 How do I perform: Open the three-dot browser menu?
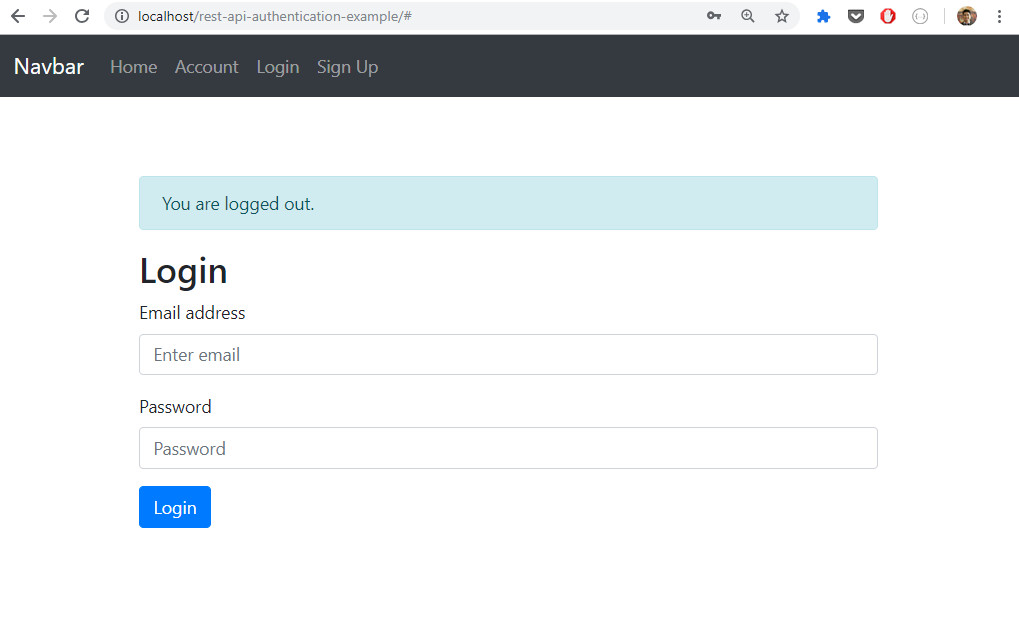pyautogui.click(x=998, y=16)
